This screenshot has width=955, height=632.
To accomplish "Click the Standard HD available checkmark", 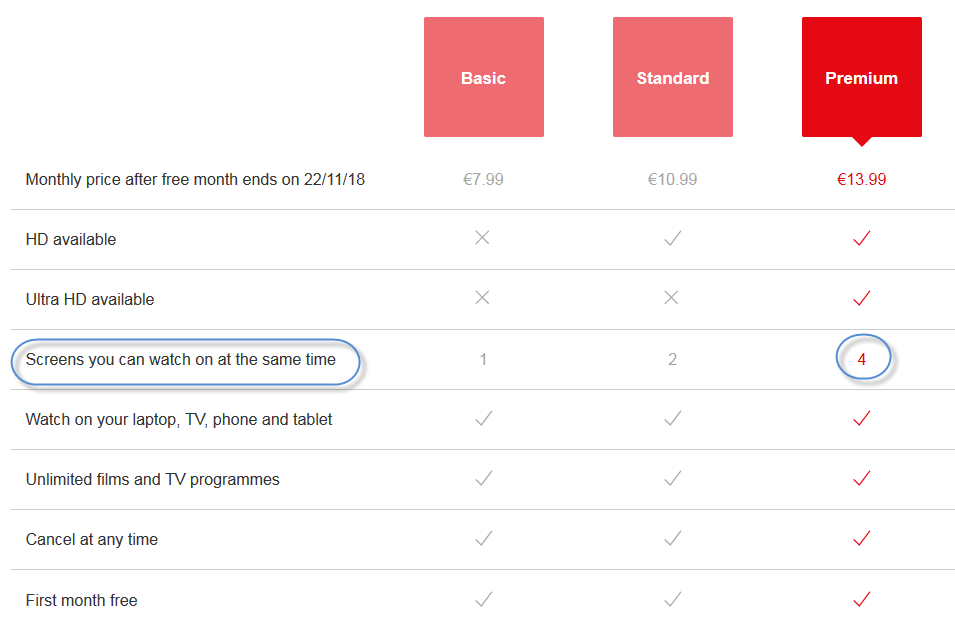I will coord(673,238).
